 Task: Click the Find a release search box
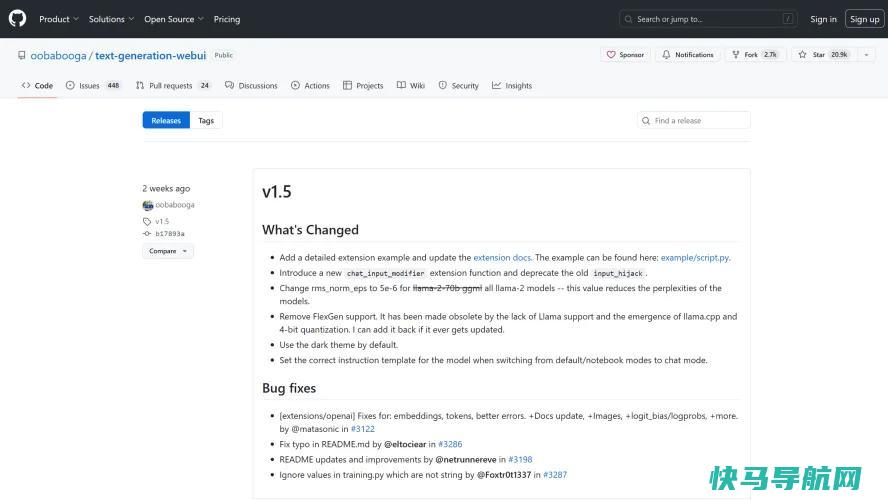[x=693, y=120]
